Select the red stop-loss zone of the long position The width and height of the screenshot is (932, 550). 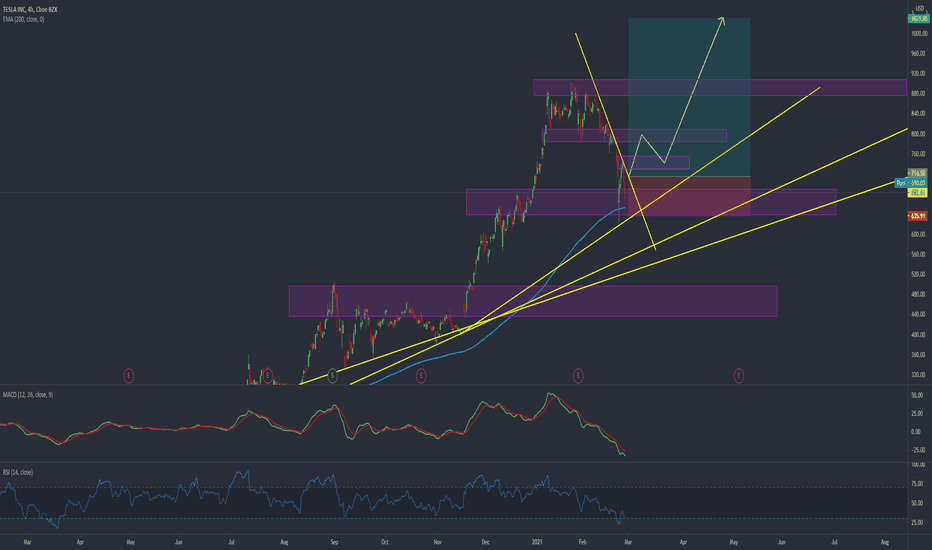689,196
